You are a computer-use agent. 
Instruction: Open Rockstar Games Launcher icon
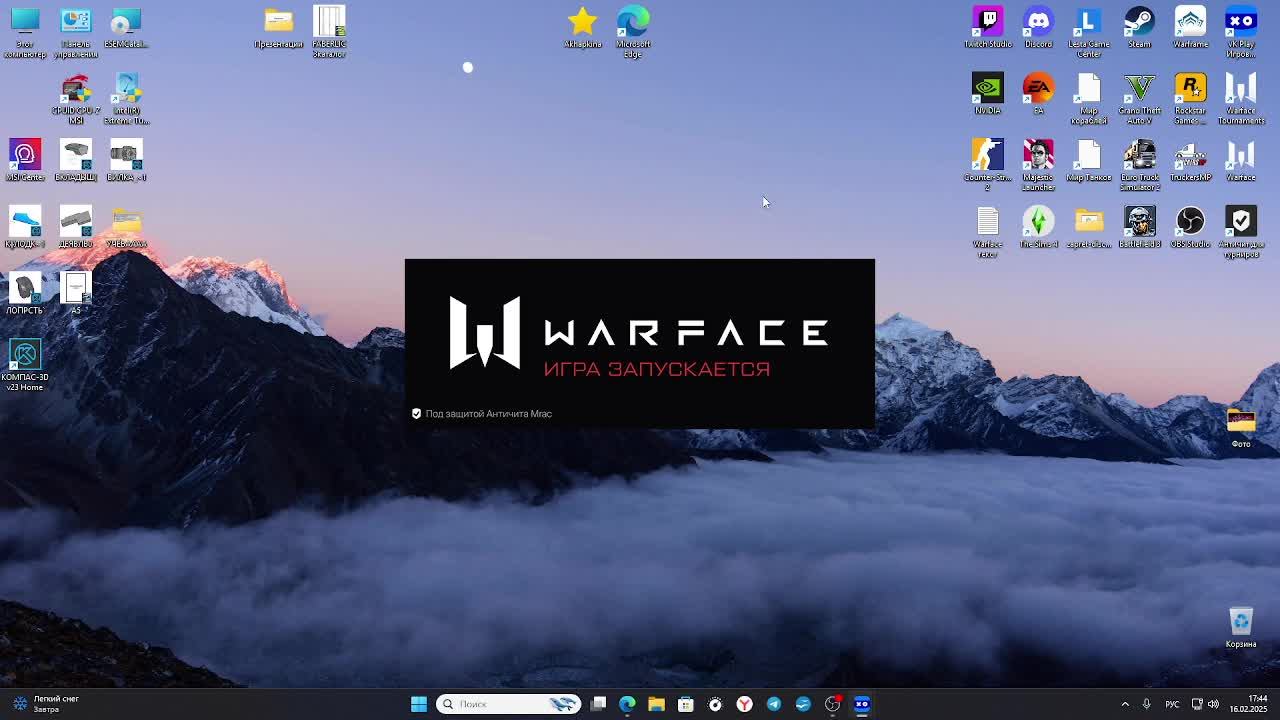pos(1190,99)
